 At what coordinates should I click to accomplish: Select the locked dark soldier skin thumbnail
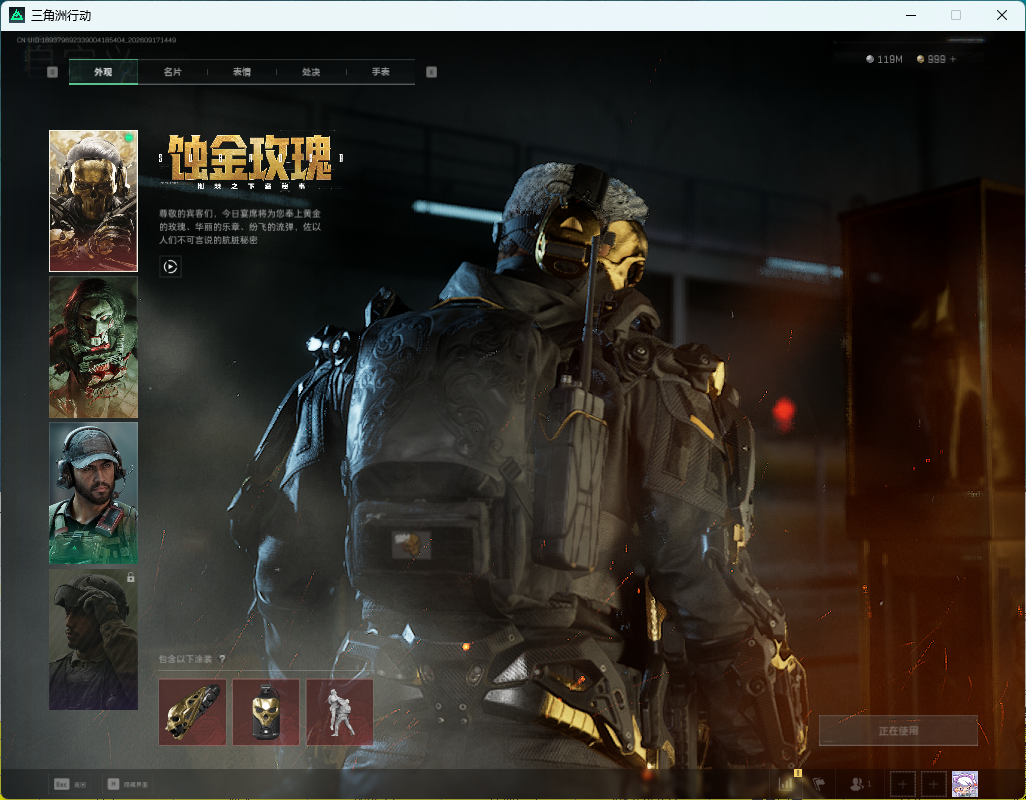tap(94, 639)
